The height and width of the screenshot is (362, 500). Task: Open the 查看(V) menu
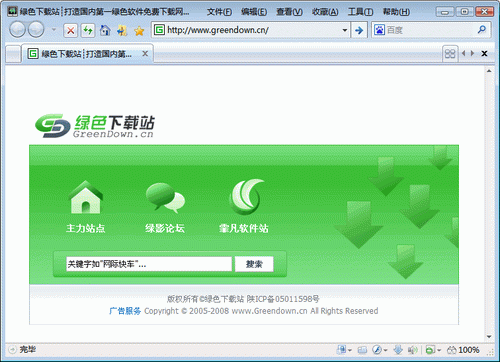(x=289, y=12)
